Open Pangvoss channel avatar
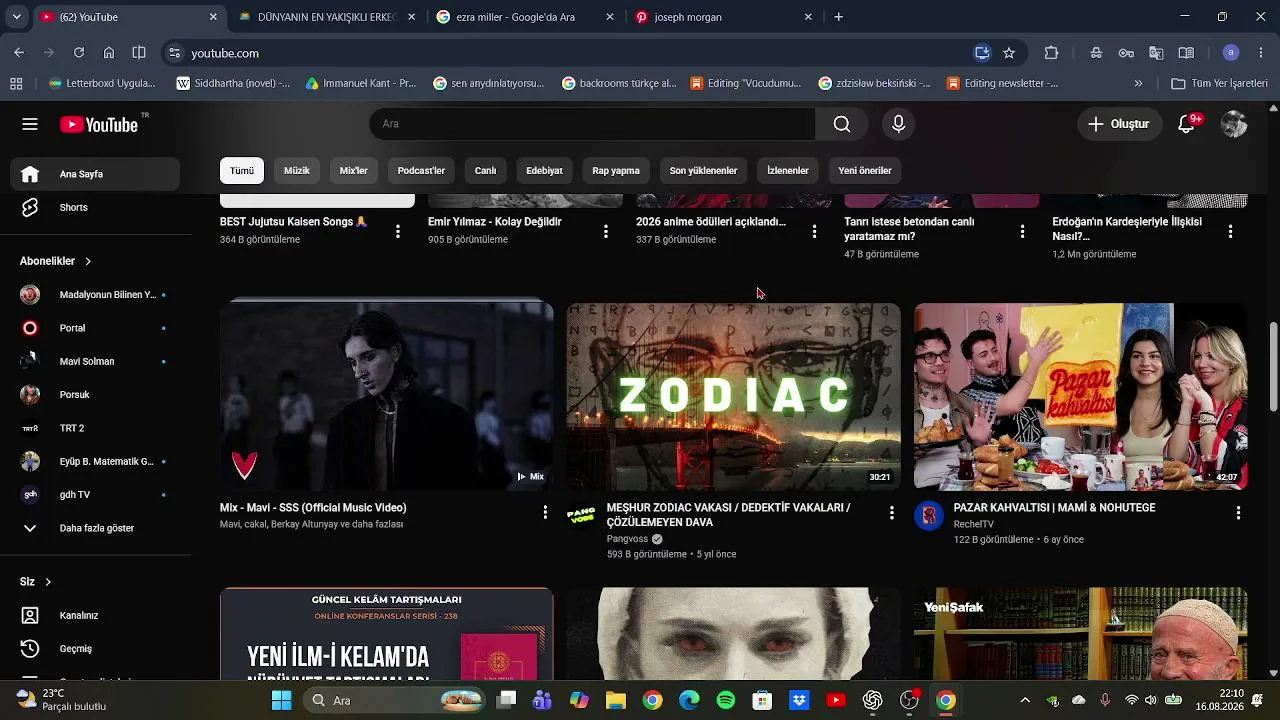Image resolution: width=1280 pixels, height=720 pixels. [x=581, y=515]
